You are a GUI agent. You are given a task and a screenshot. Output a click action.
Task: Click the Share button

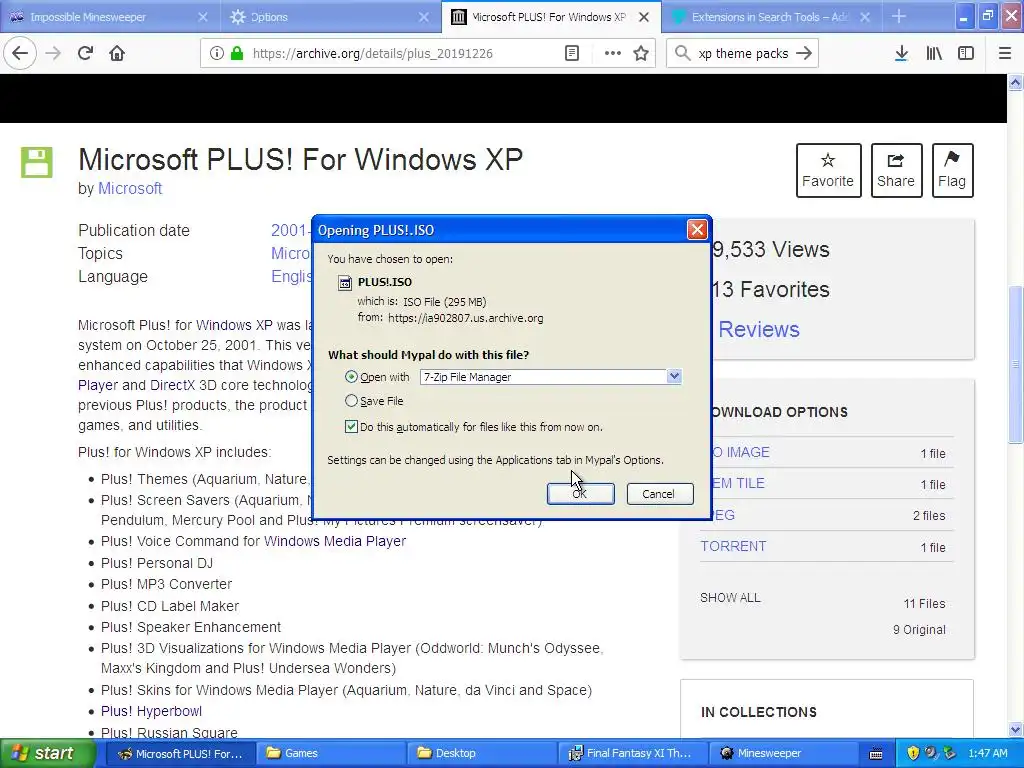[x=896, y=170]
